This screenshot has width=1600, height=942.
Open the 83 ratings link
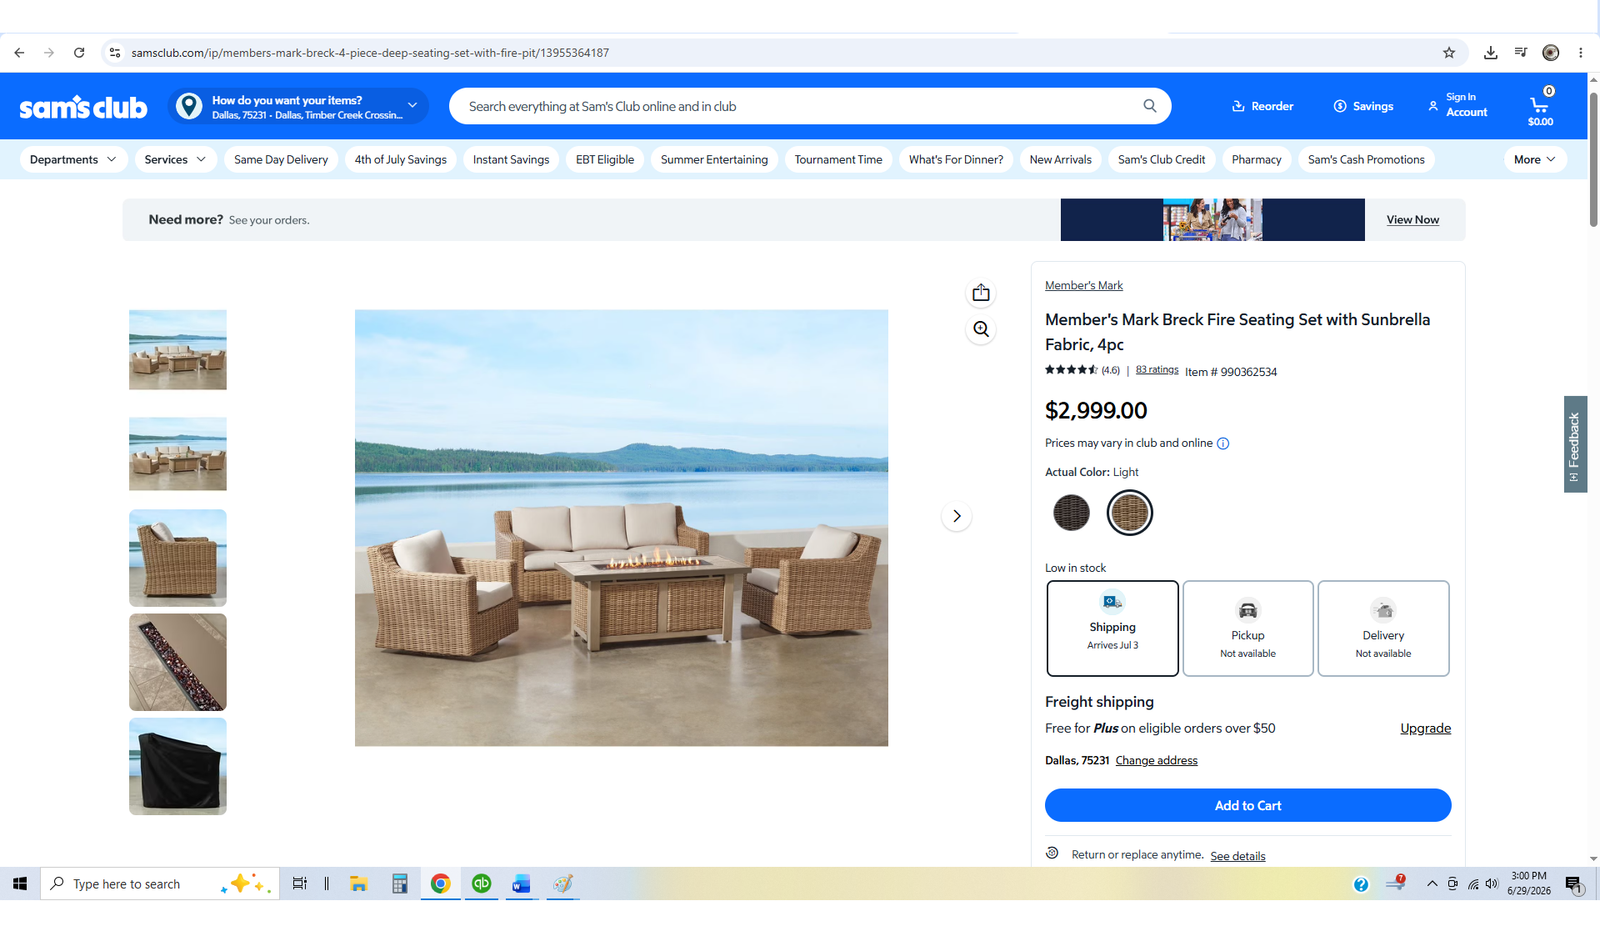pos(1157,370)
